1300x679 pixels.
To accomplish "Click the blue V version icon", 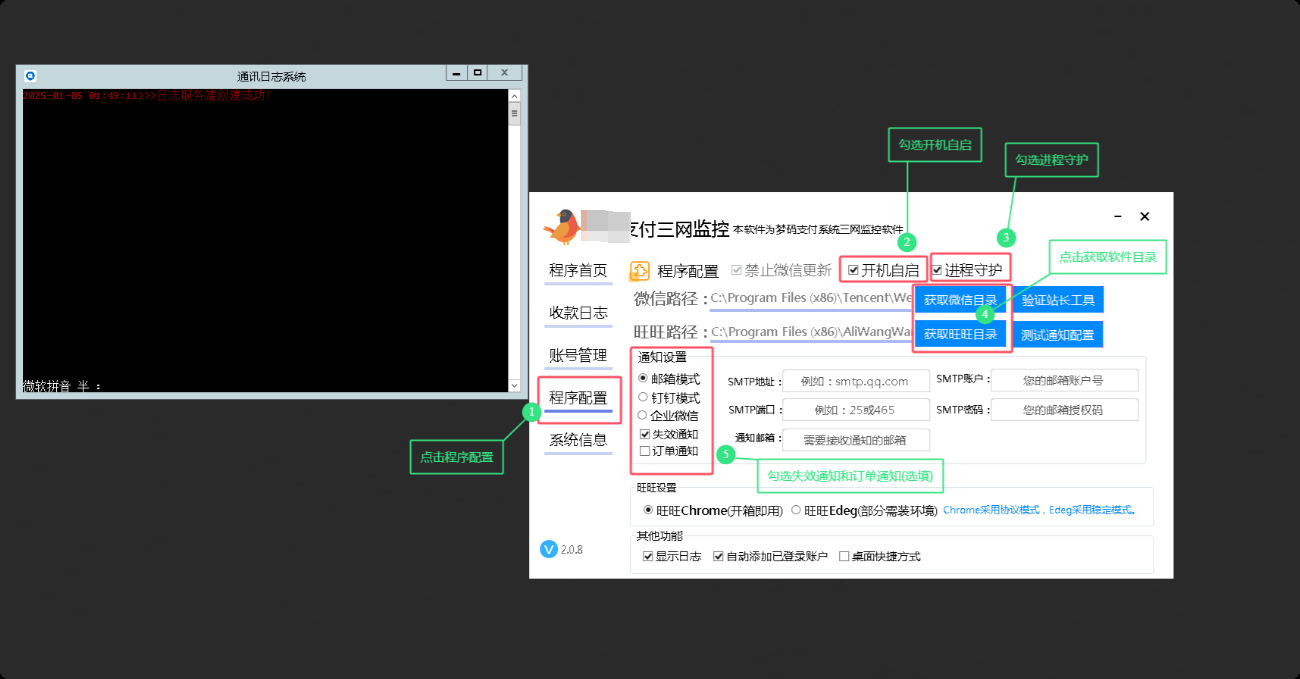I will click(548, 549).
